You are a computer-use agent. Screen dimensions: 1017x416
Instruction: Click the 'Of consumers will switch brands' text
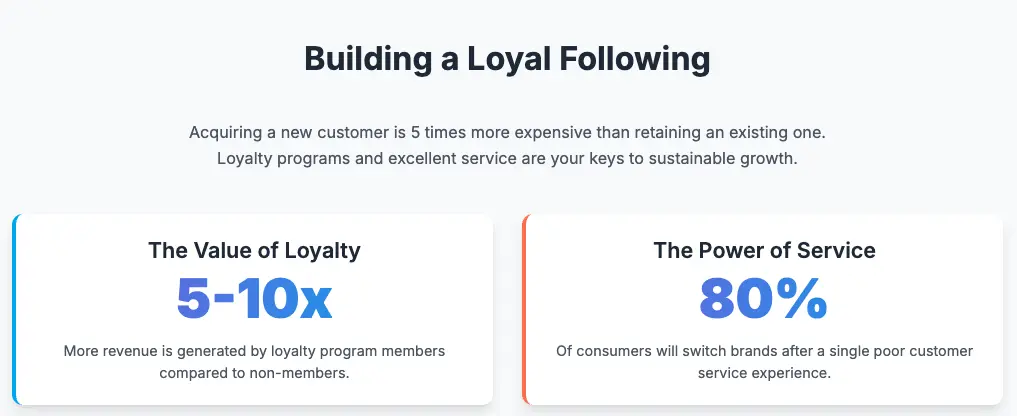[764, 351]
